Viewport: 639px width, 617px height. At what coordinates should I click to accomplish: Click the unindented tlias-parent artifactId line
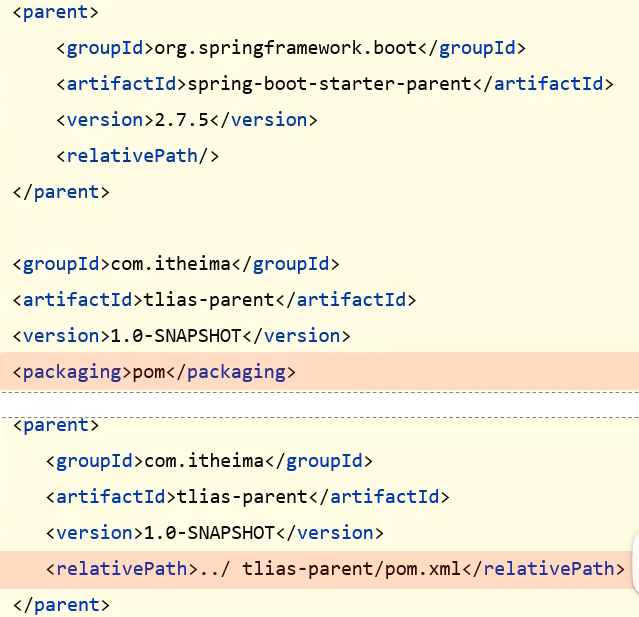point(214,300)
